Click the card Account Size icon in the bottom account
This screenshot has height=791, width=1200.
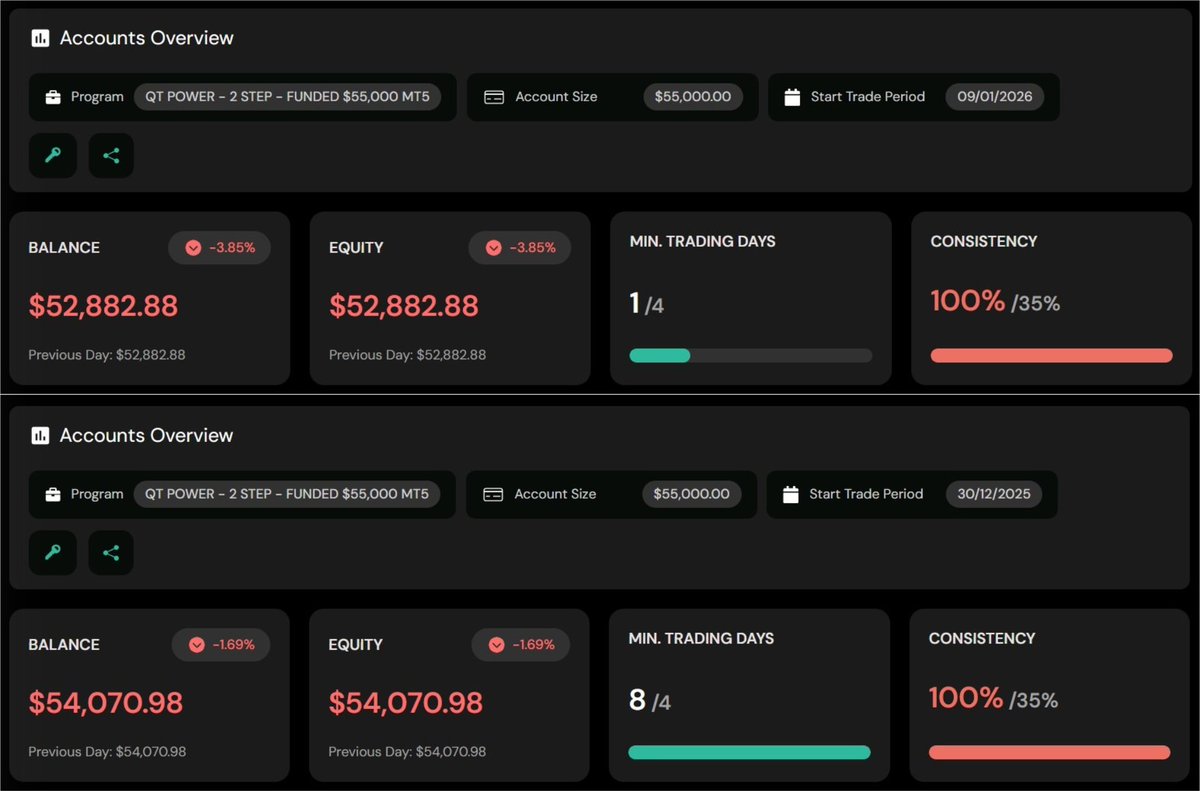(x=492, y=494)
